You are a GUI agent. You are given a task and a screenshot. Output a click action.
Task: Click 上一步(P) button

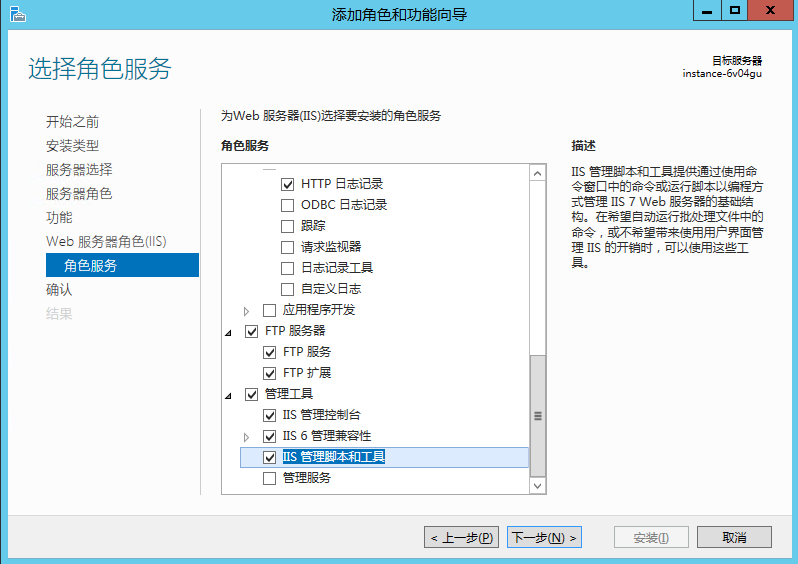click(461, 537)
